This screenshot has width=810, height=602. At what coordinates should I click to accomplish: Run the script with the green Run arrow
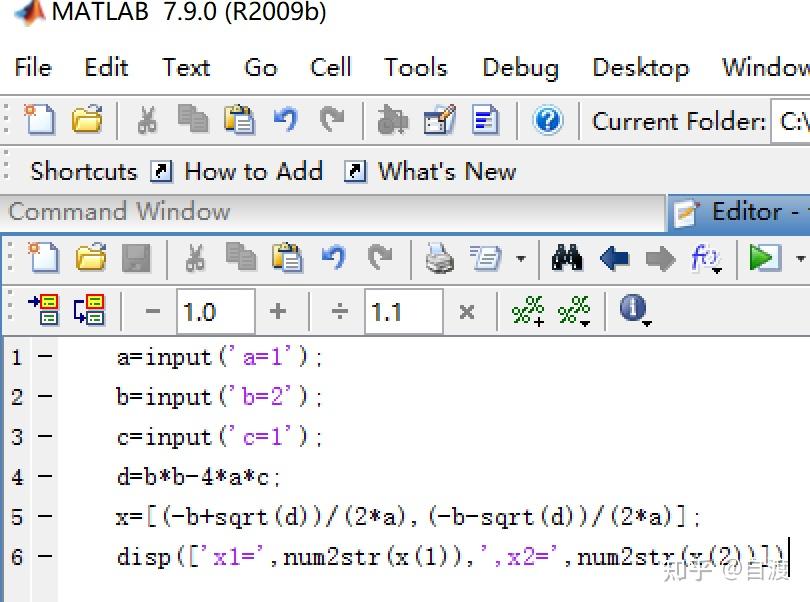(x=762, y=258)
